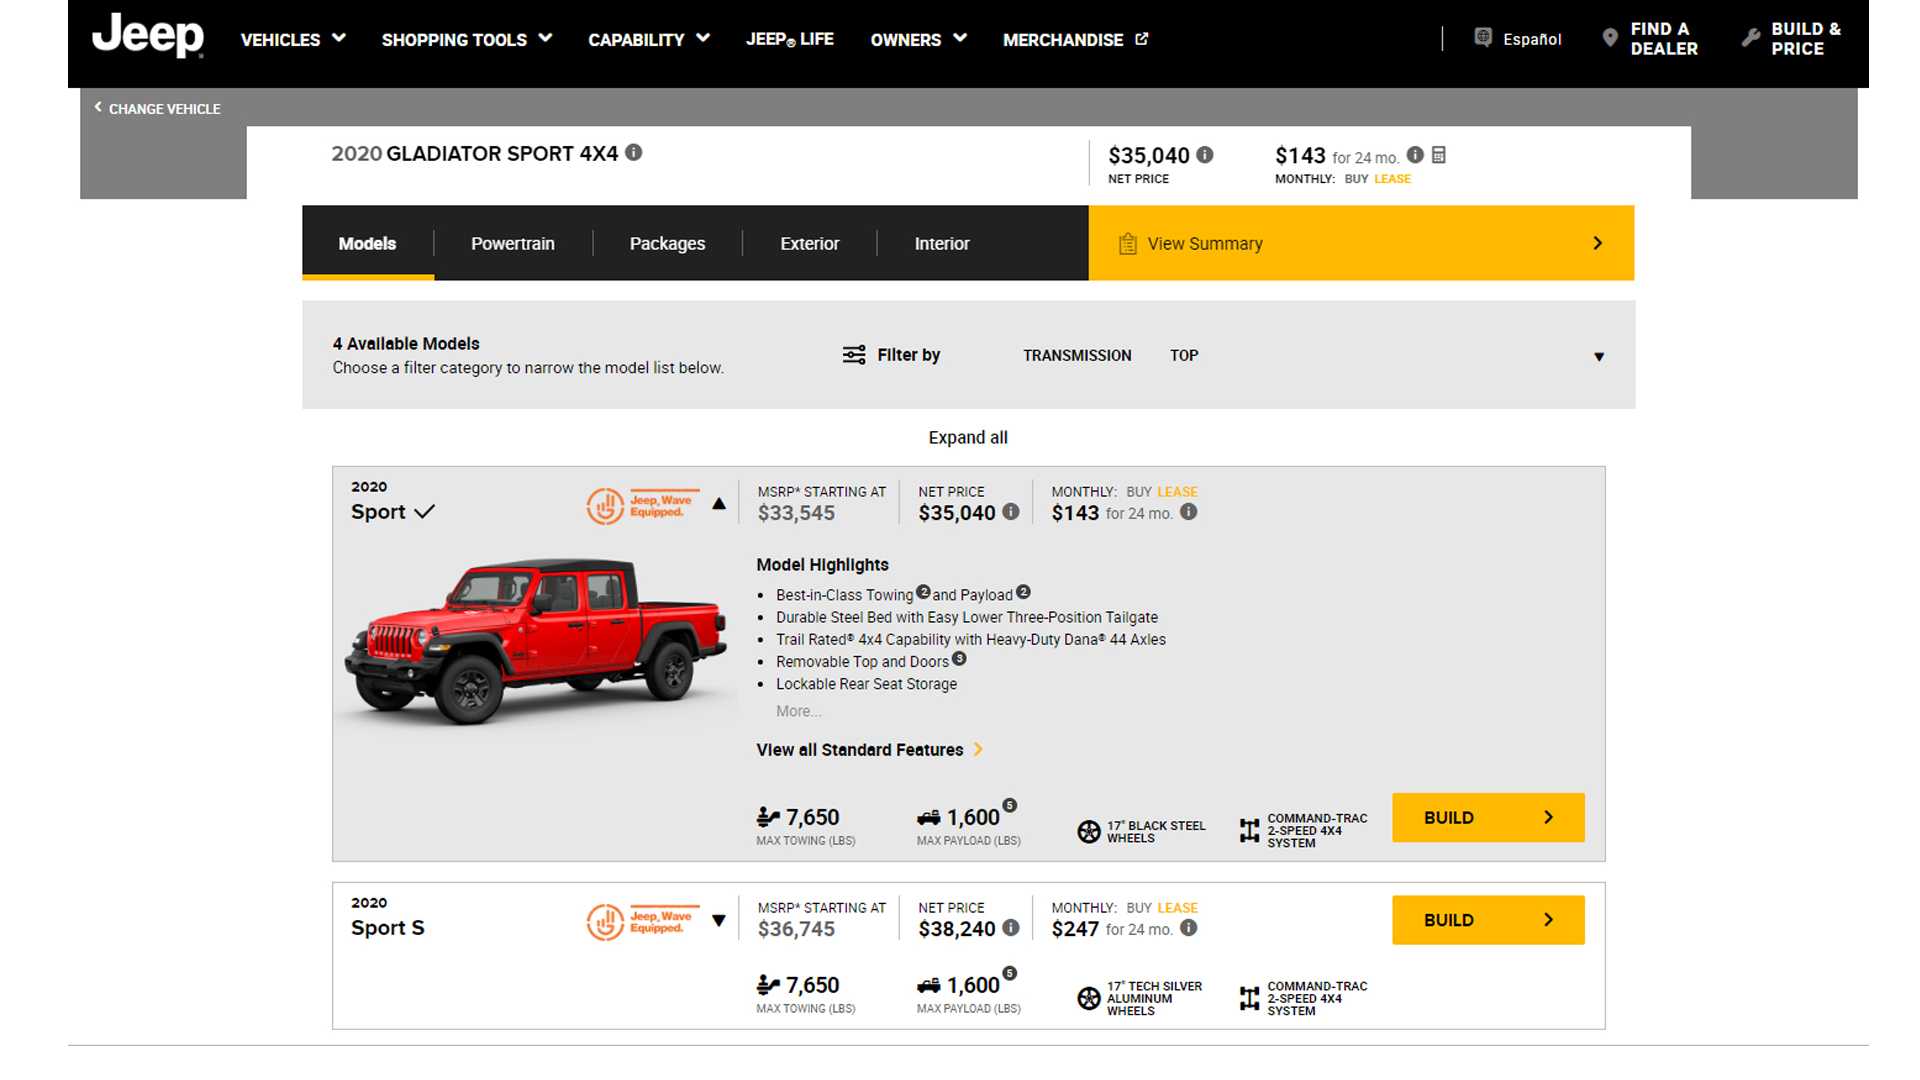Open footnote 5 on Sport S payload

[x=1010, y=973]
